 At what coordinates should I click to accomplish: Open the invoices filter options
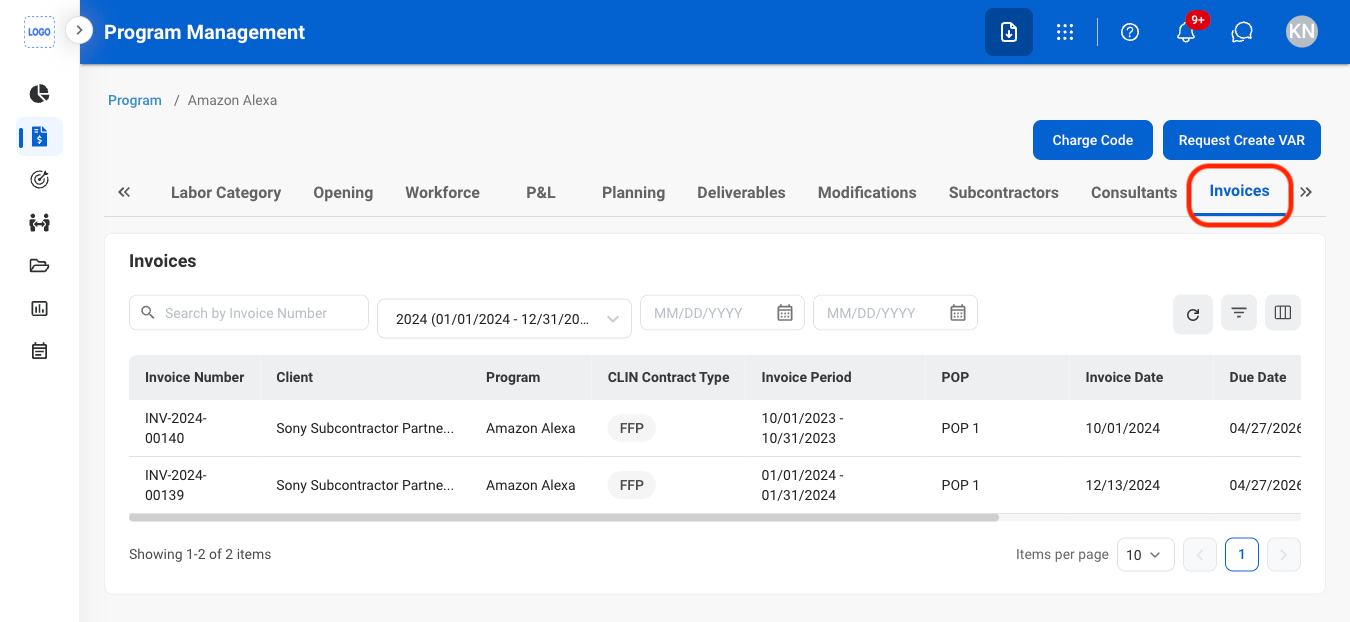click(x=1239, y=314)
